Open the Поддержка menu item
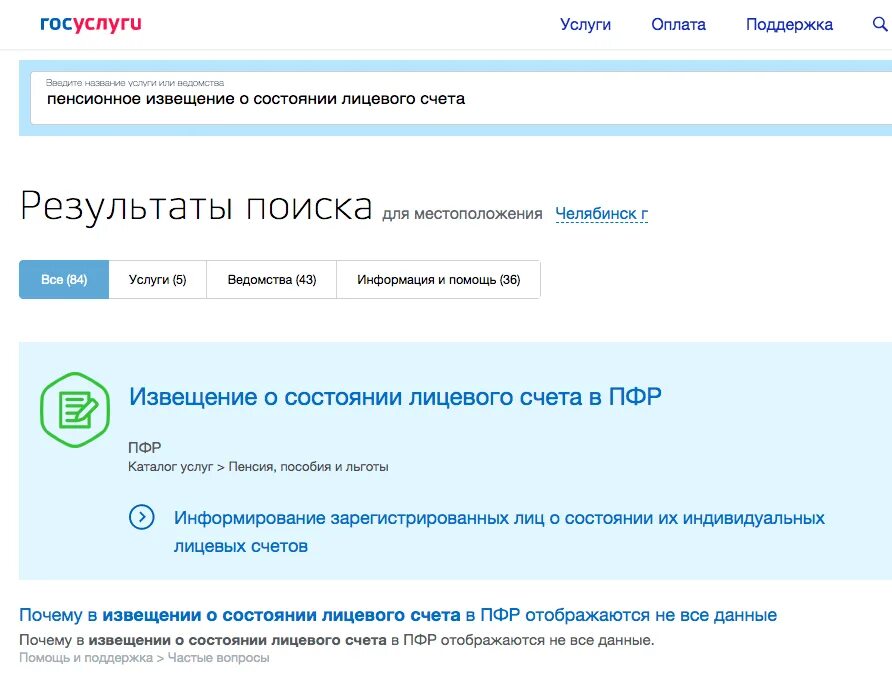This screenshot has width=892, height=683. (789, 24)
